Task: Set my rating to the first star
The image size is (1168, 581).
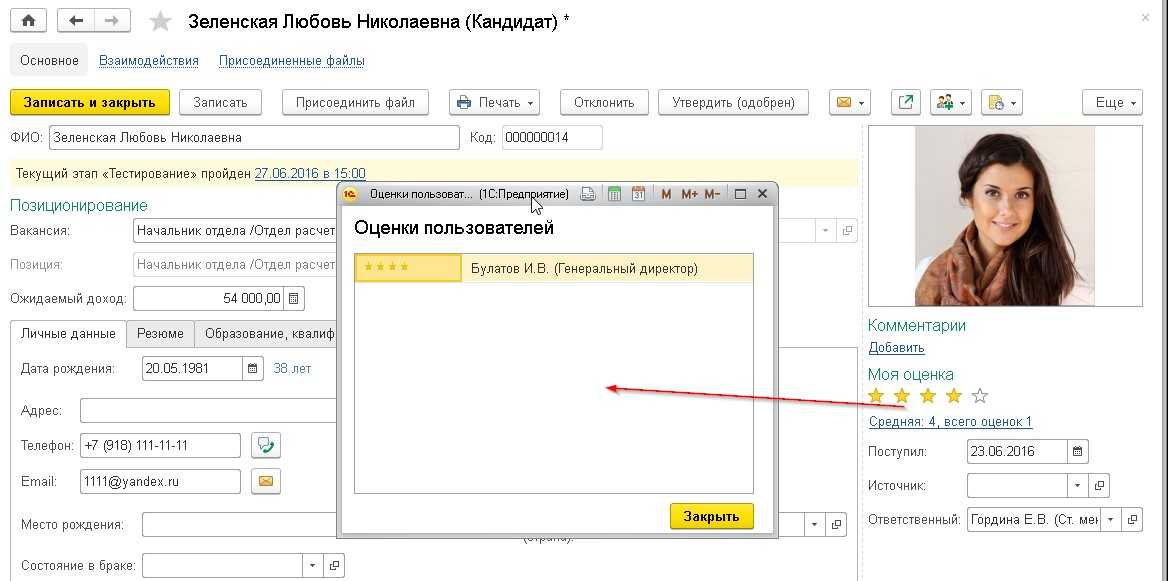Action: pyautogui.click(x=877, y=397)
